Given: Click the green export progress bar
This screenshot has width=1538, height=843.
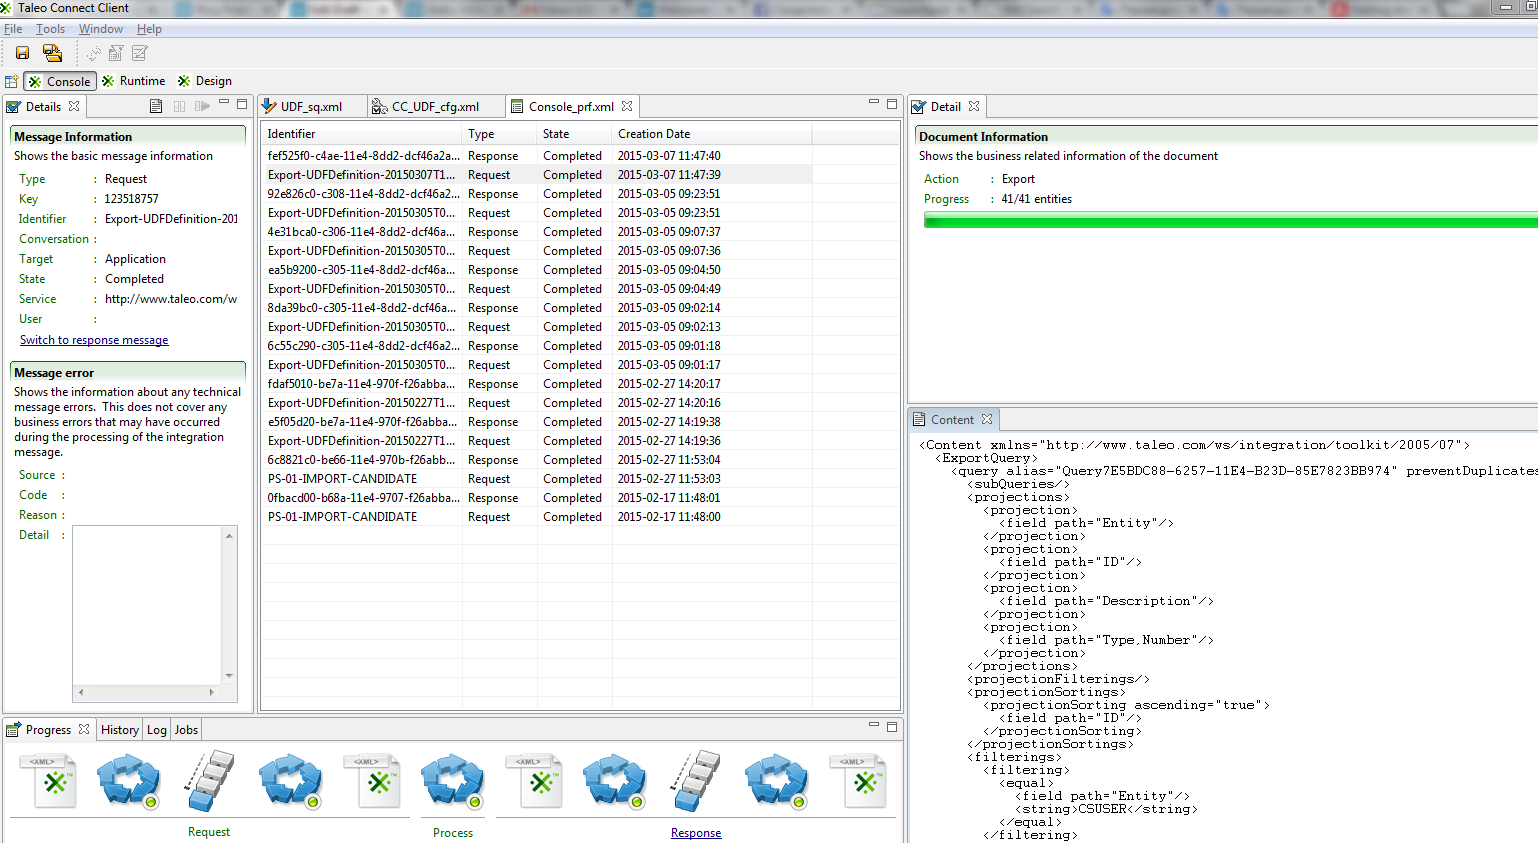Looking at the screenshot, I should pos(1230,221).
